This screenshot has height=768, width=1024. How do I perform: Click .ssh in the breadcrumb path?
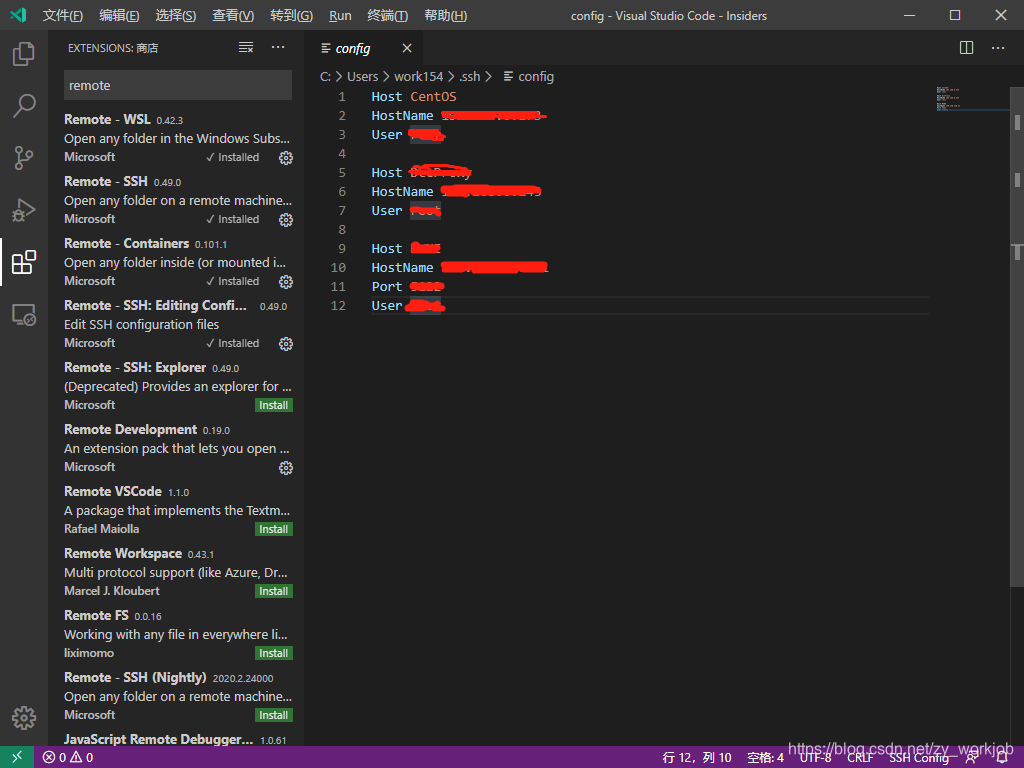click(x=470, y=76)
